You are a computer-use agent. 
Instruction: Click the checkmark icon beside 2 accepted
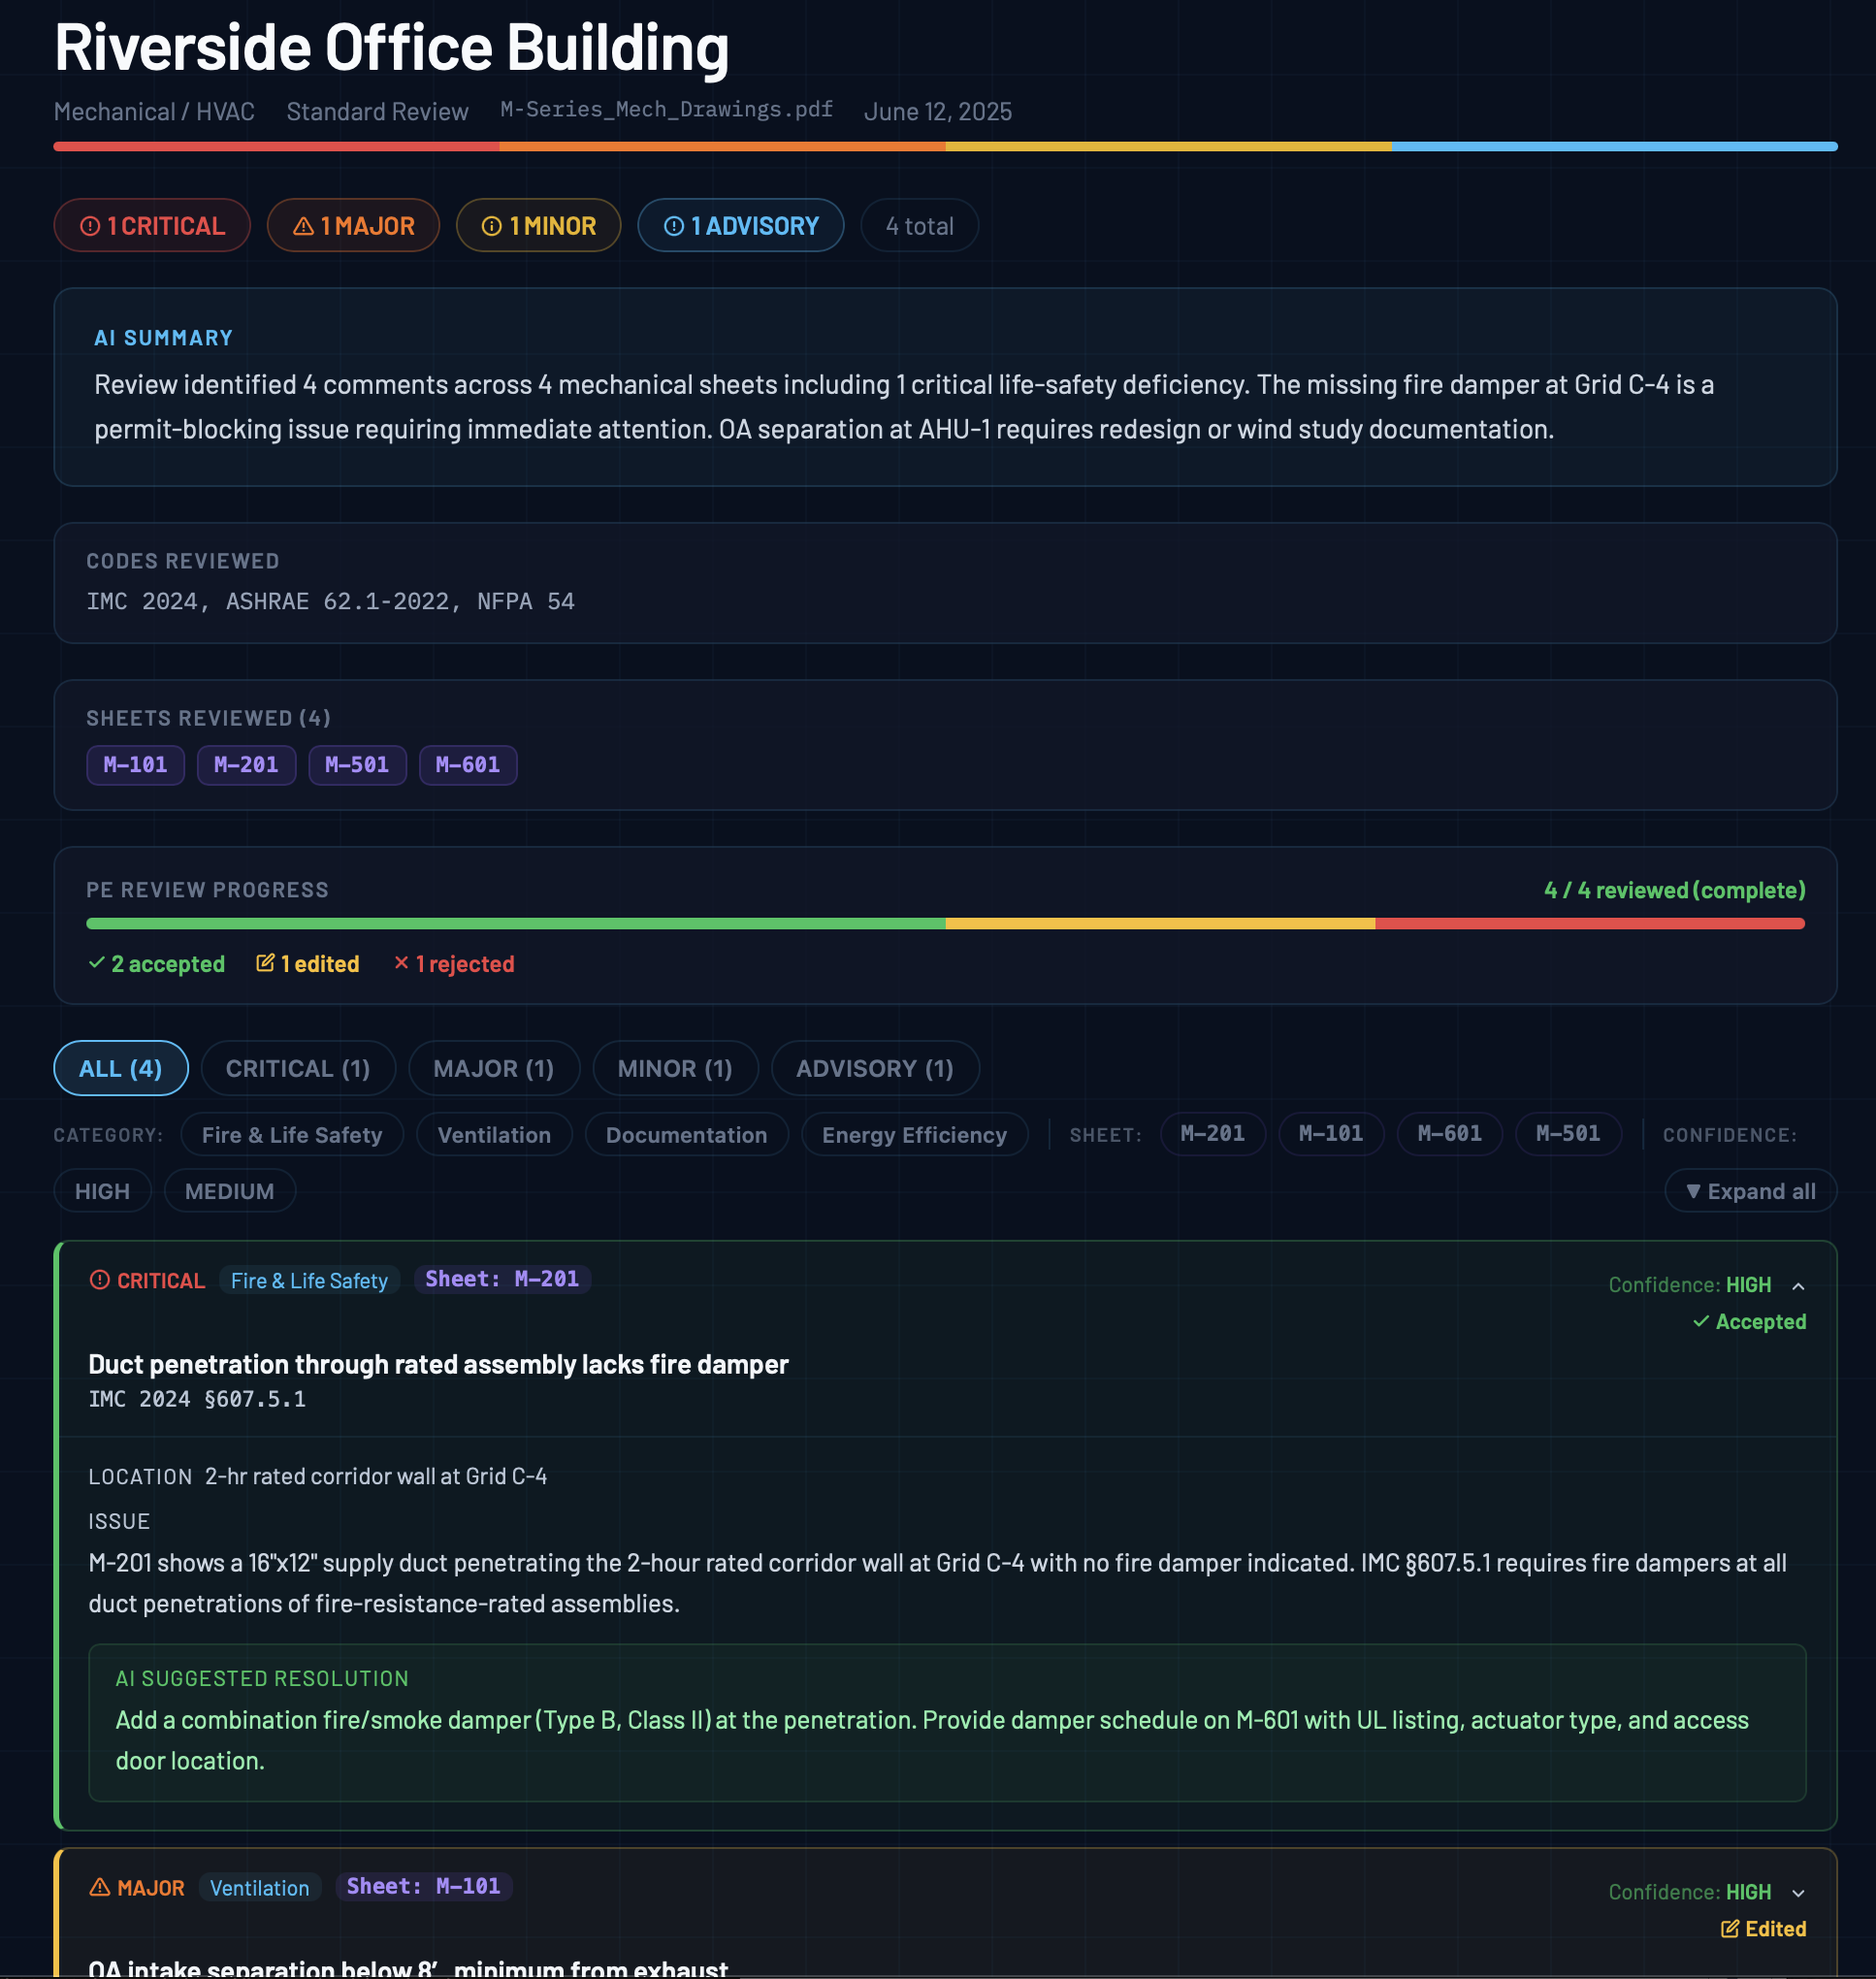click(x=97, y=963)
